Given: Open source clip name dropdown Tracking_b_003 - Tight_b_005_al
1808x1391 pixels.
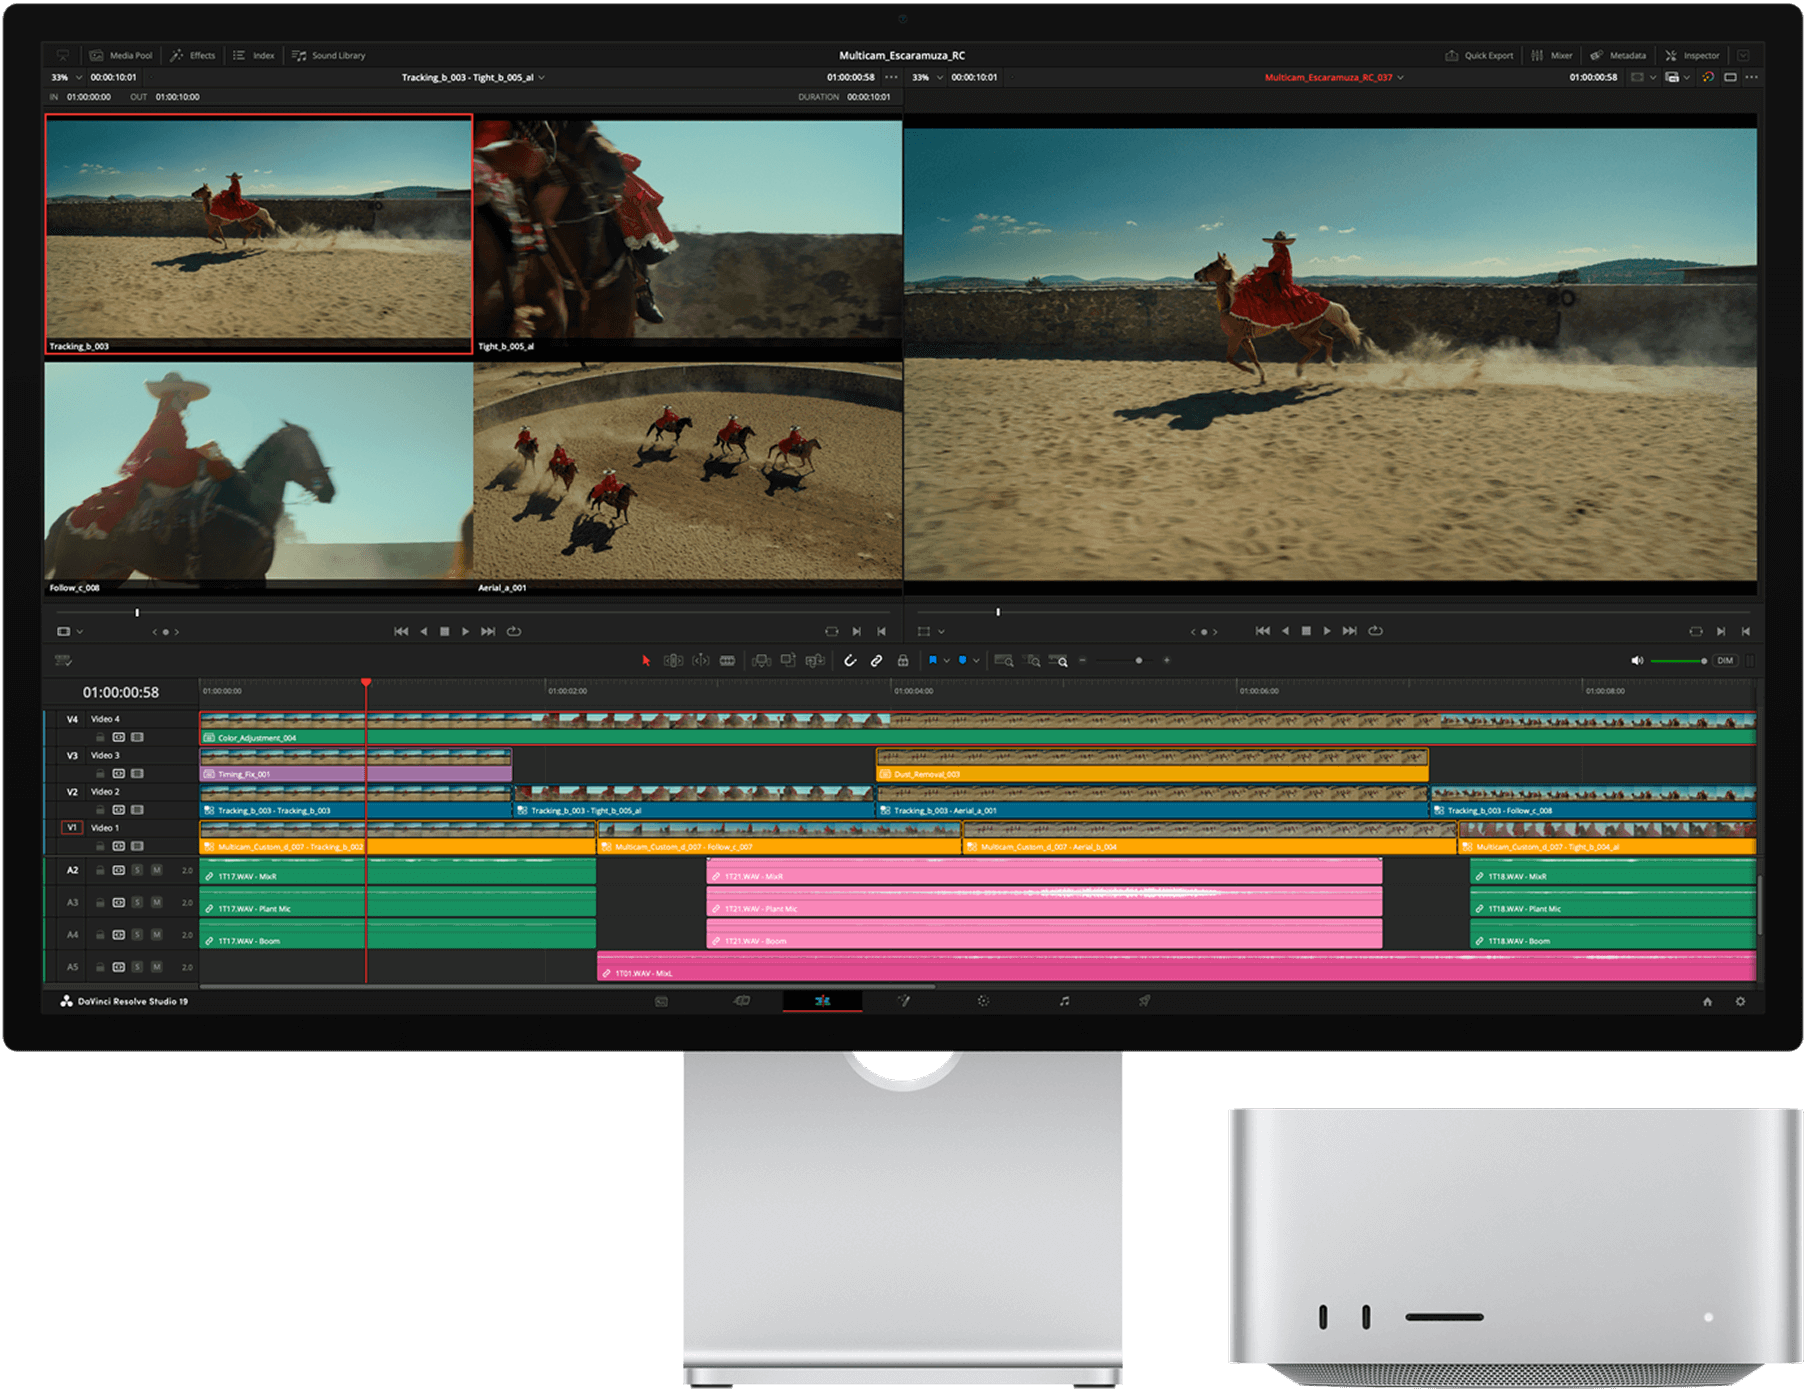Looking at the screenshot, I should coord(473,78).
